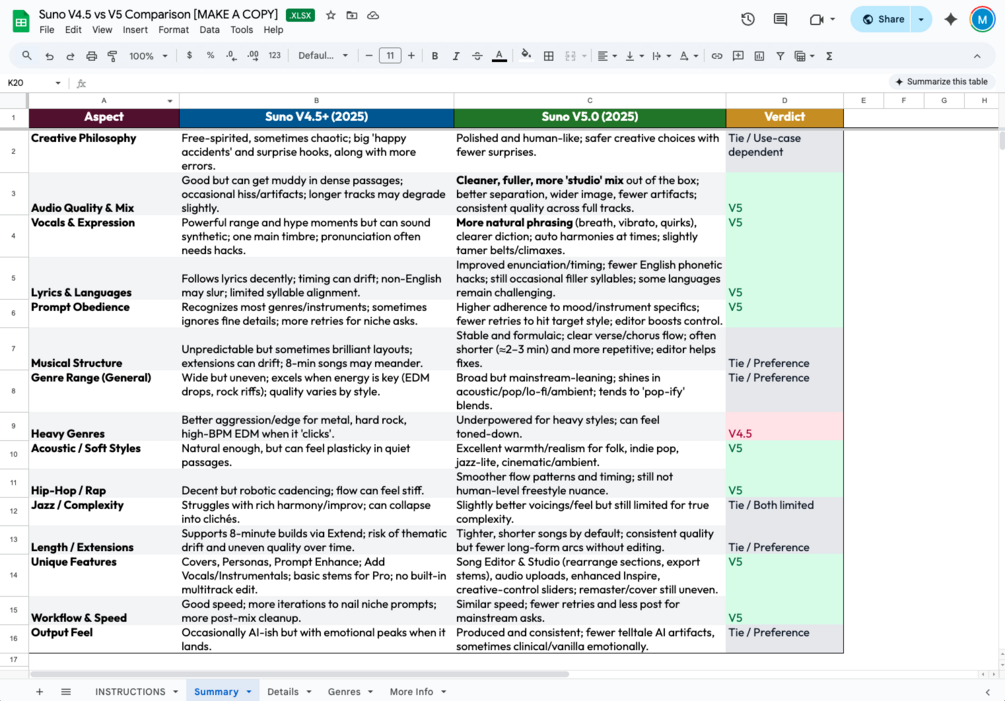
Task: Open the Edit menu
Action: [73, 29]
